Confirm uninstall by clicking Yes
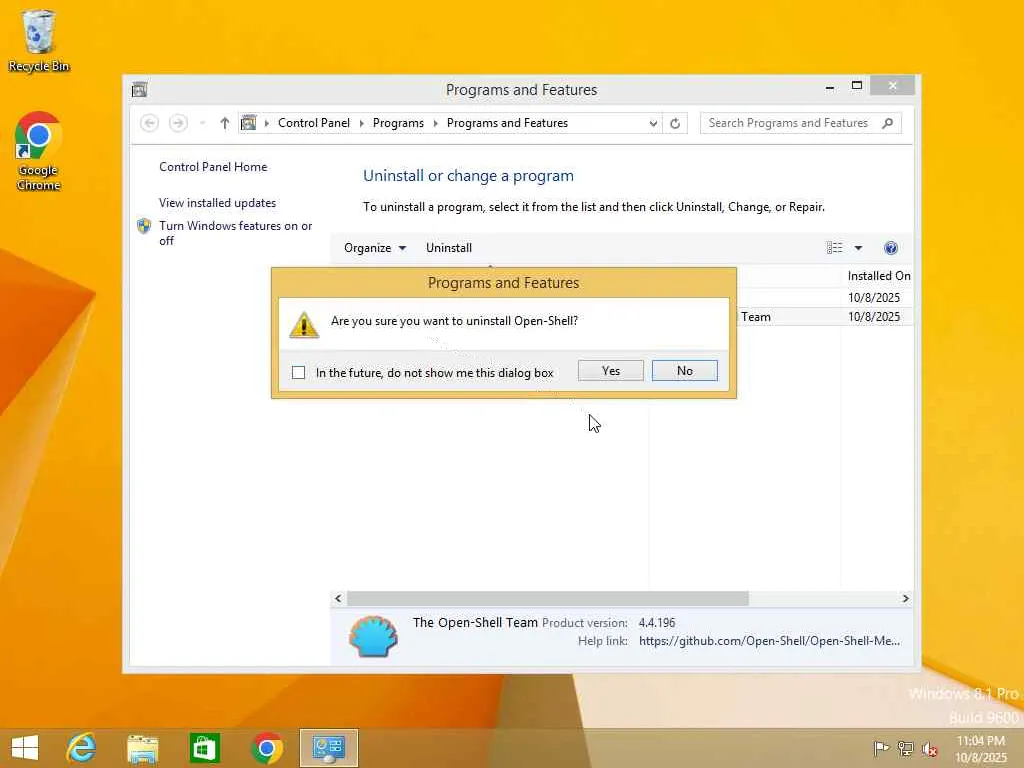1024x768 pixels. pyautogui.click(x=611, y=371)
